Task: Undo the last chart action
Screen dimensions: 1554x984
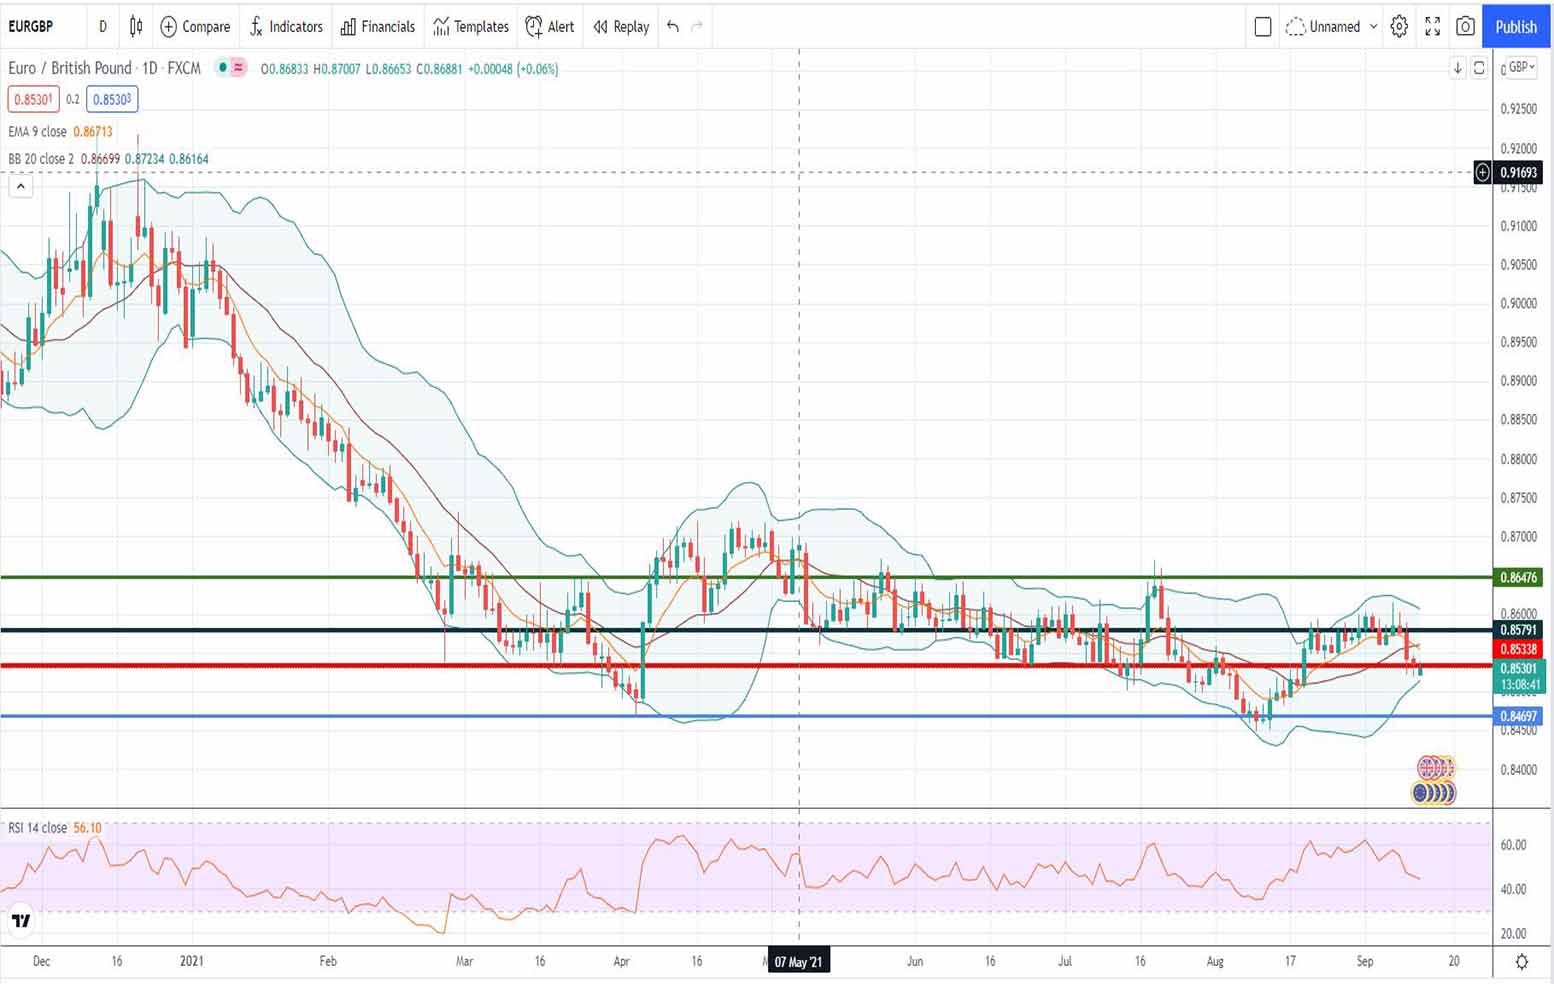Action: (673, 27)
